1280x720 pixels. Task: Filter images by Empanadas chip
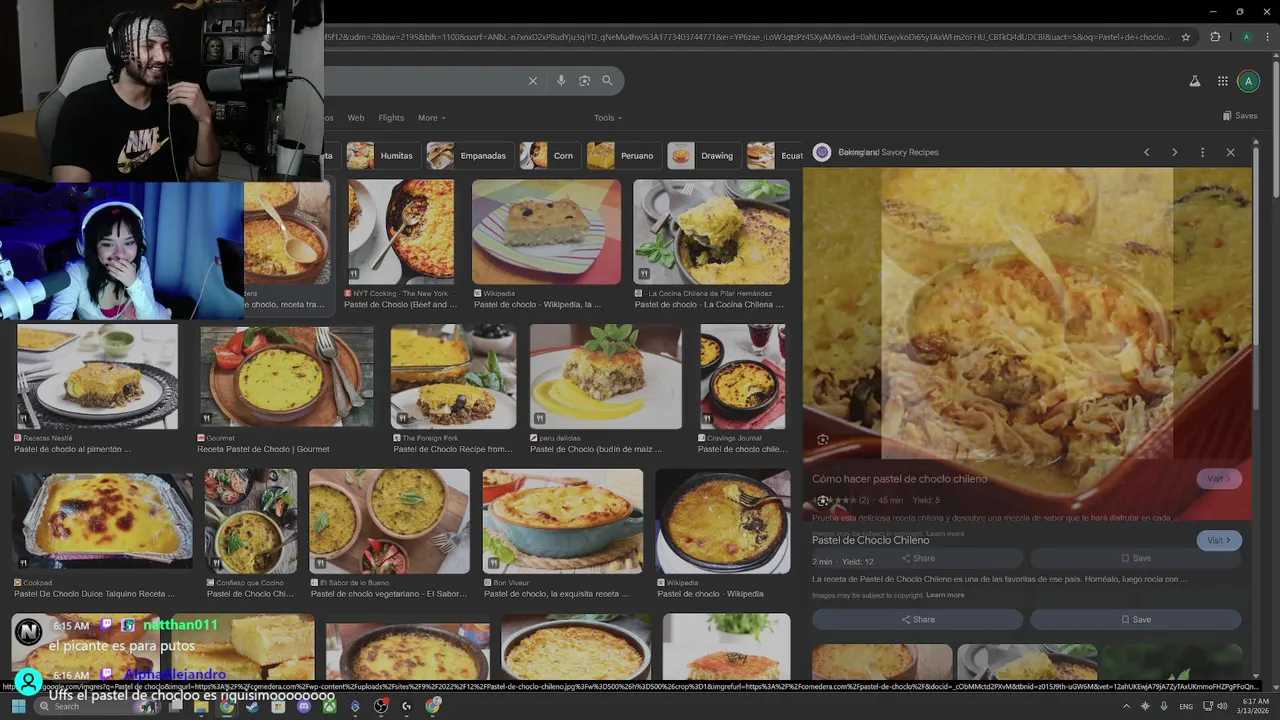(x=469, y=156)
